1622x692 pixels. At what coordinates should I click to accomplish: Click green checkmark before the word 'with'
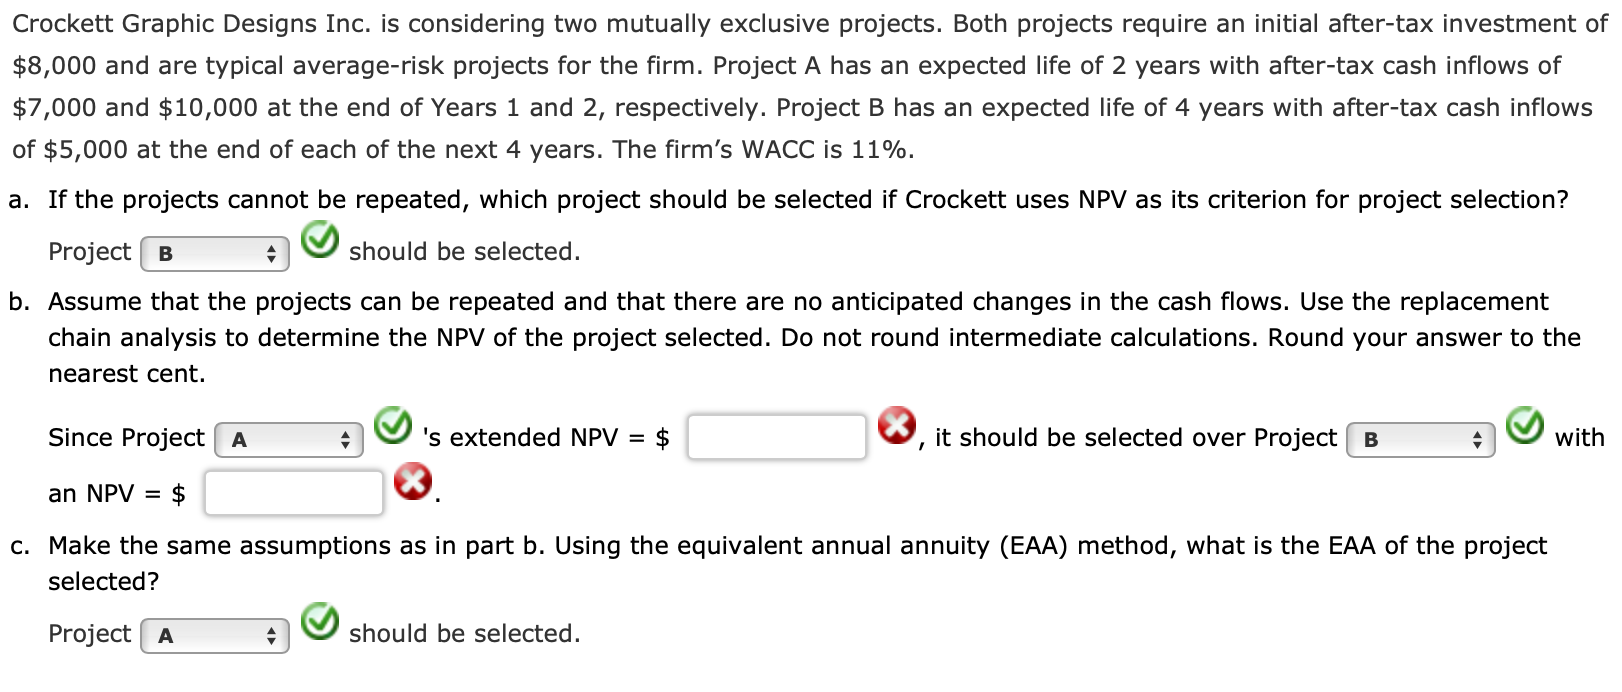tap(1525, 425)
